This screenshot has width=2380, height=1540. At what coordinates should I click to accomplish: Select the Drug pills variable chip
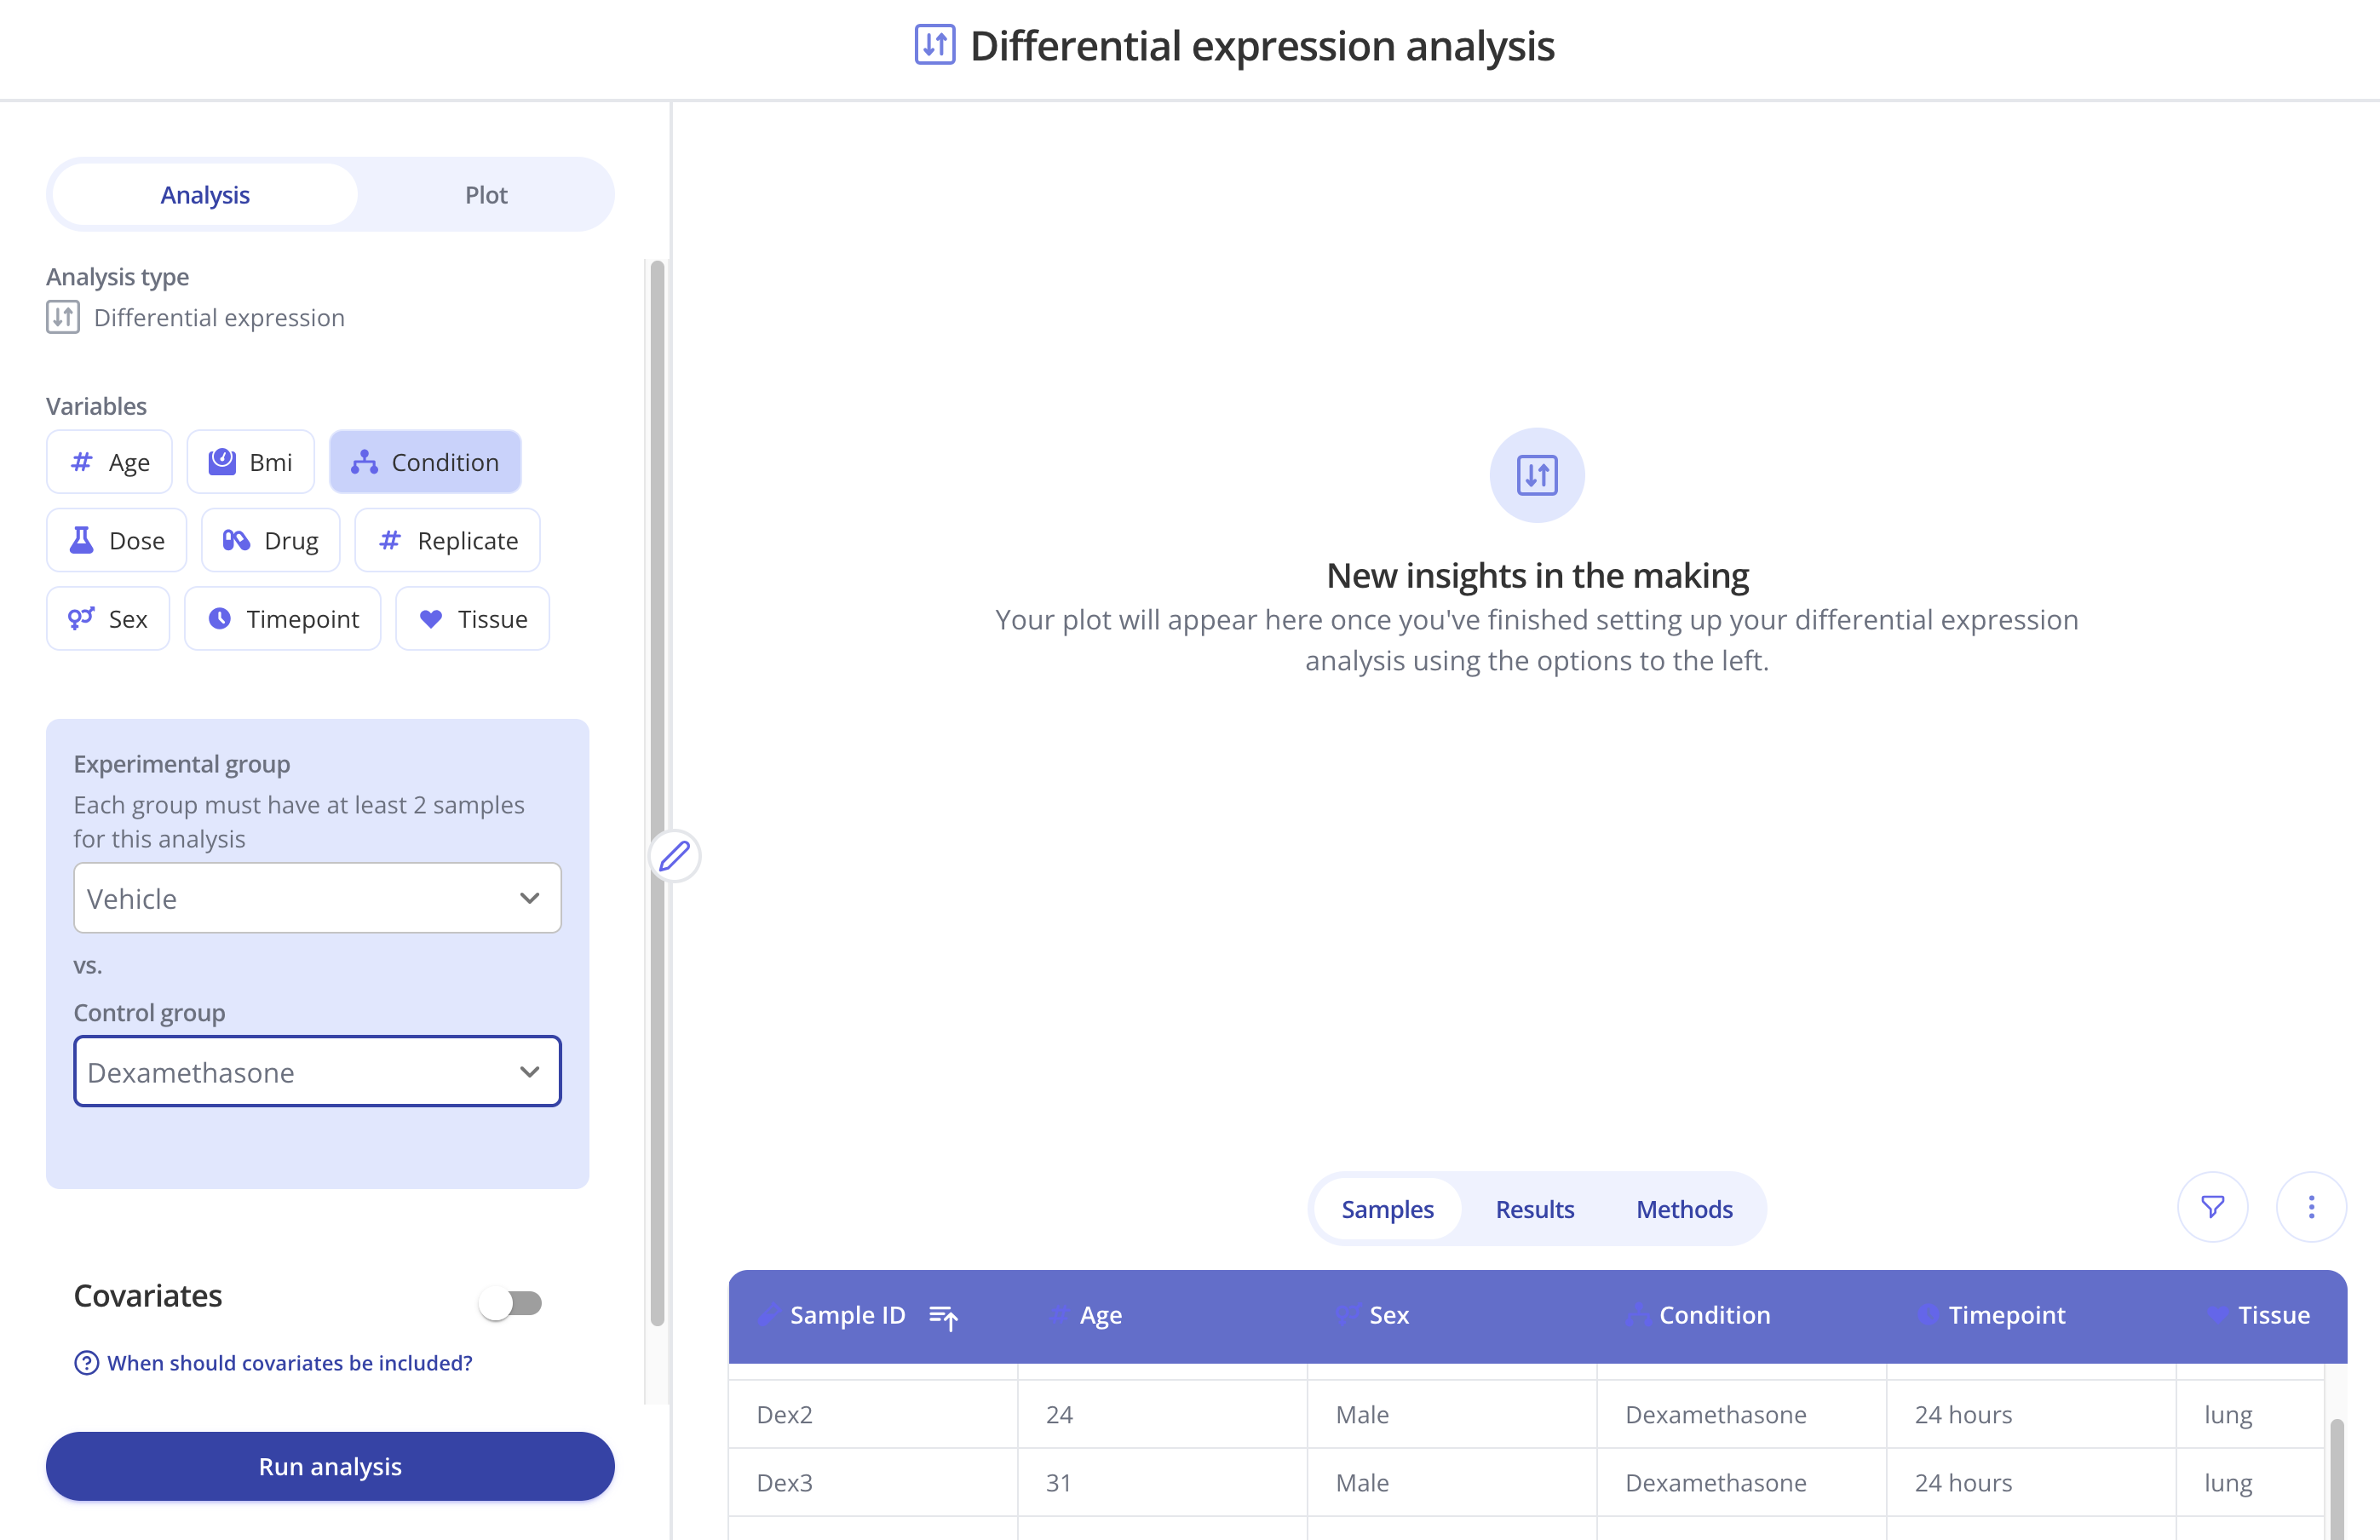[270, 541]
